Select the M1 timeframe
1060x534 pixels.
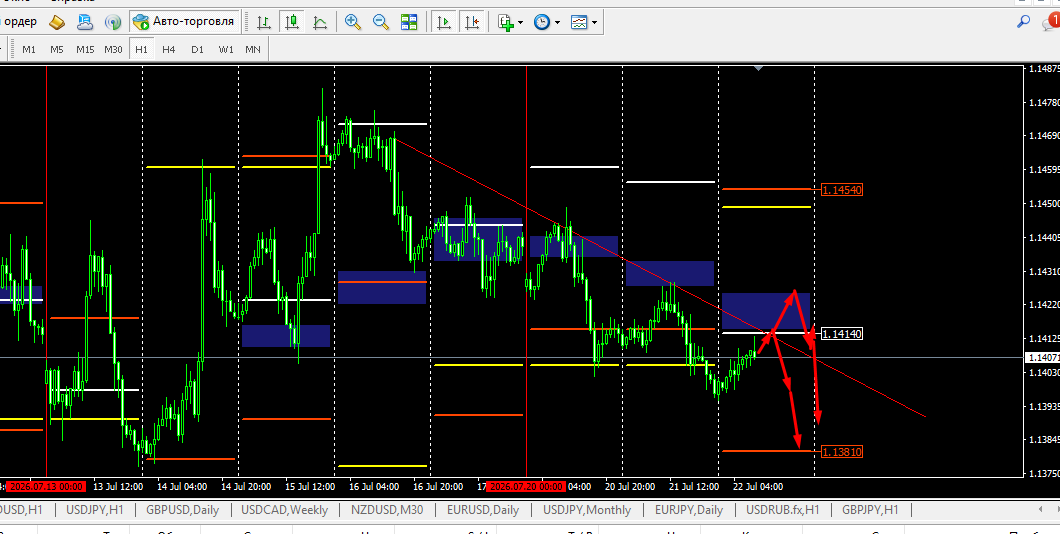pos(29,49)
